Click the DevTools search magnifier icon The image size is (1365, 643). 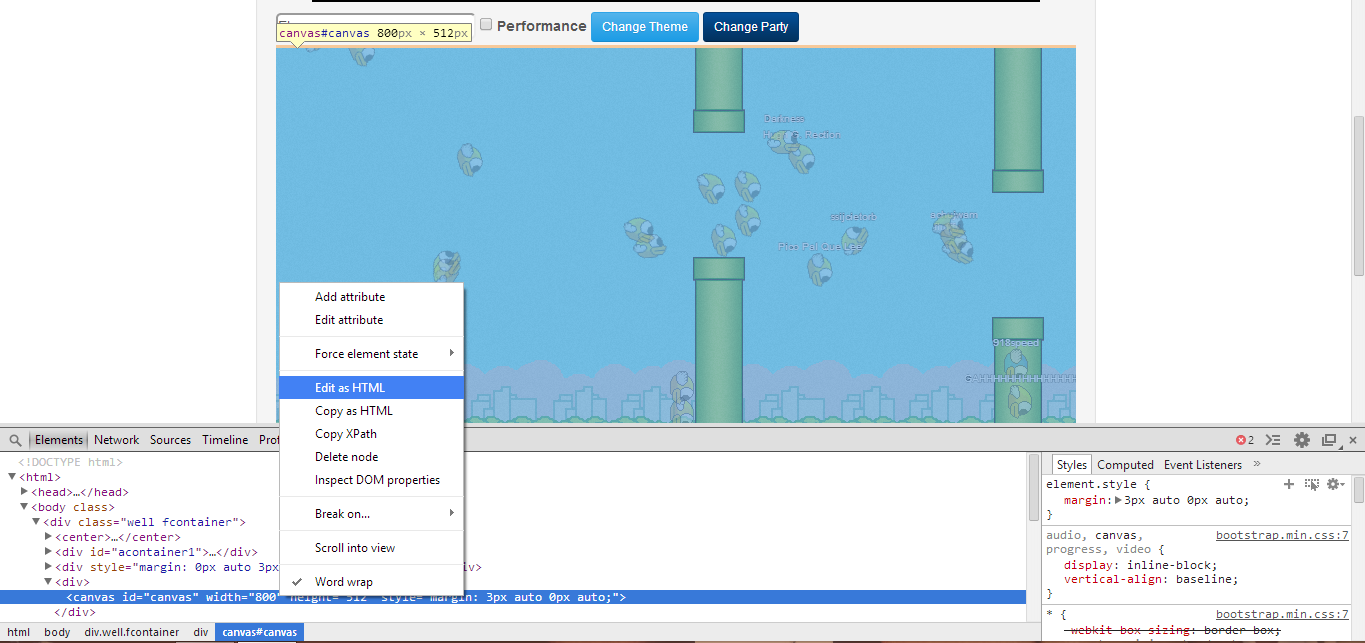pos(15,440)
